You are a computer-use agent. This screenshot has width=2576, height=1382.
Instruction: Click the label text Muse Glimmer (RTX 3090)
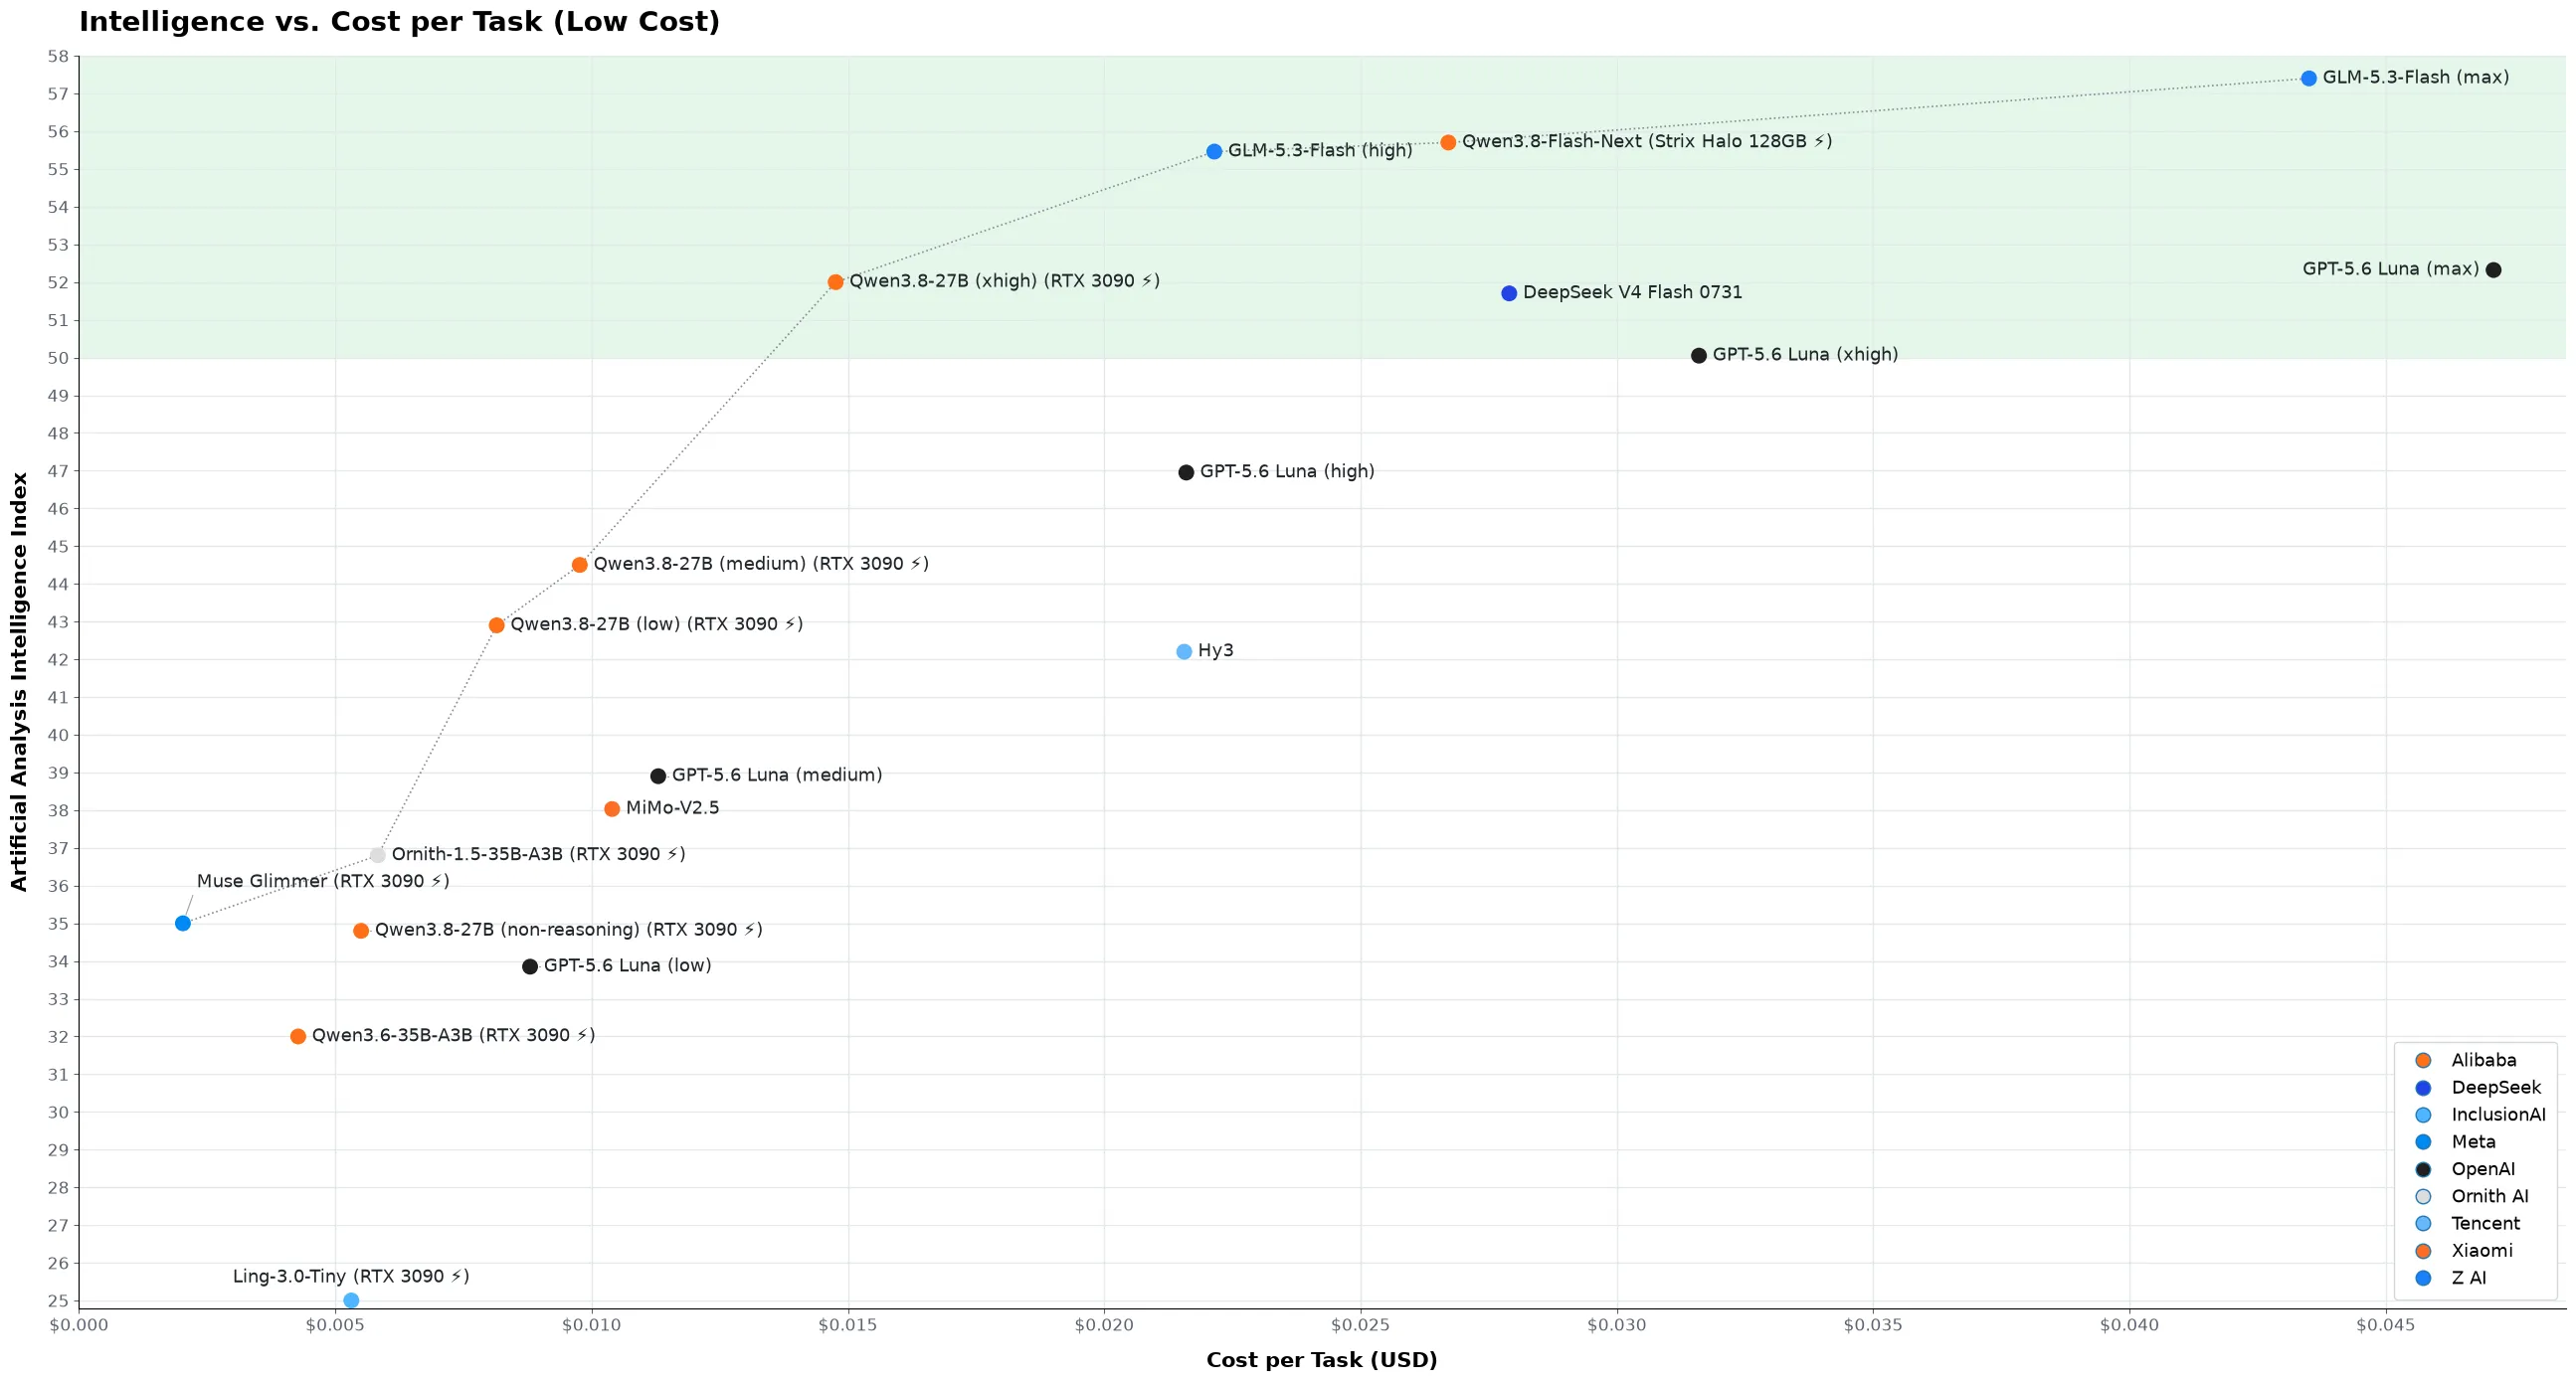click(x=323, y=881)
